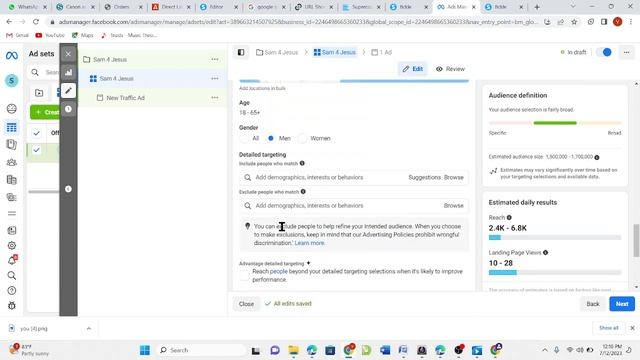Screen dimensions: 640x360
Task: Click the Meta logo icon
Action: tap(11, 56)
